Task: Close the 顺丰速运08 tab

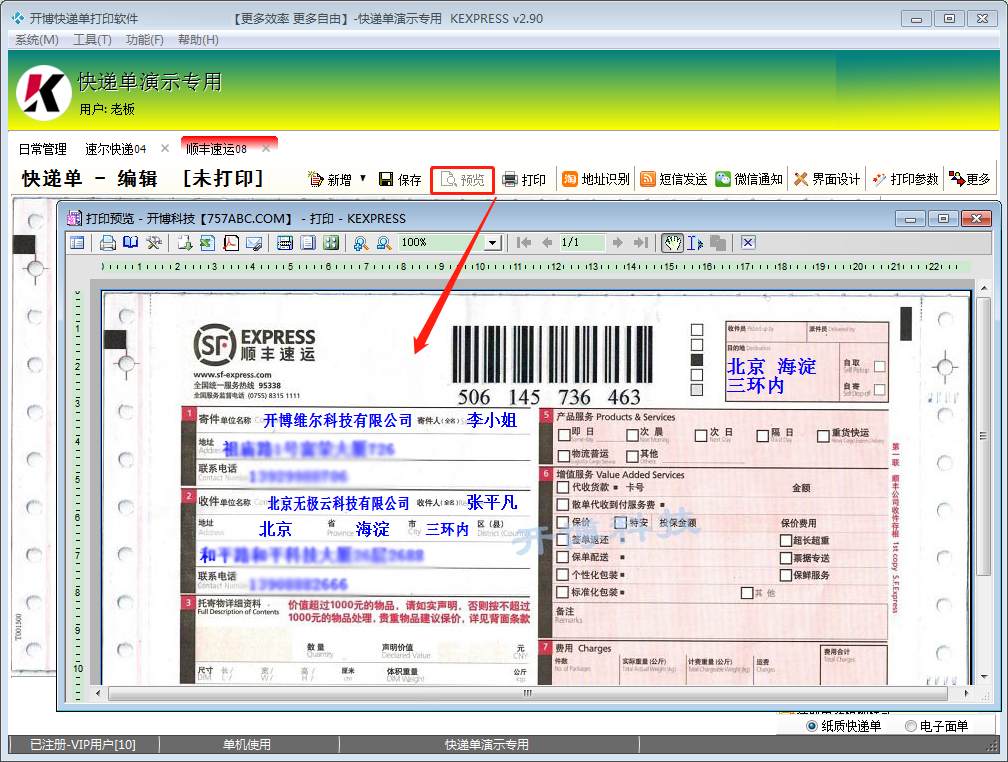Action: 266,149
